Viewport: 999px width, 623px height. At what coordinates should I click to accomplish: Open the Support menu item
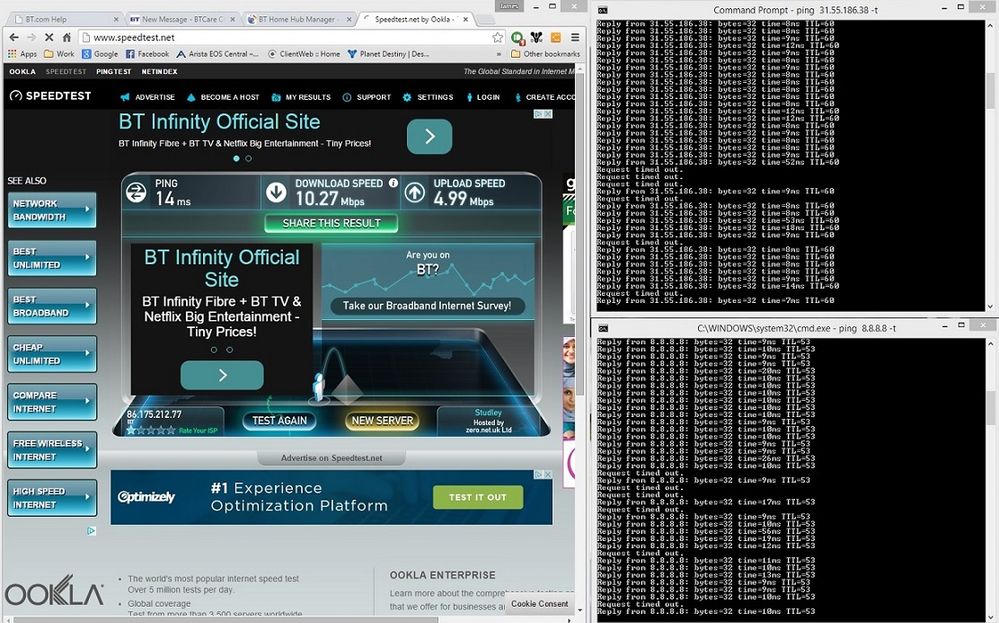click(367, 97)
